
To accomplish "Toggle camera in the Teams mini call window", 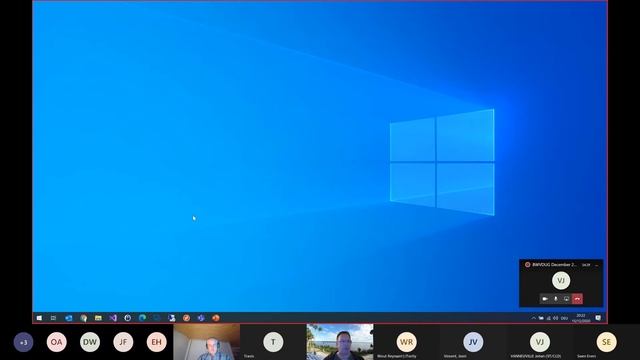I will point(545,299).
